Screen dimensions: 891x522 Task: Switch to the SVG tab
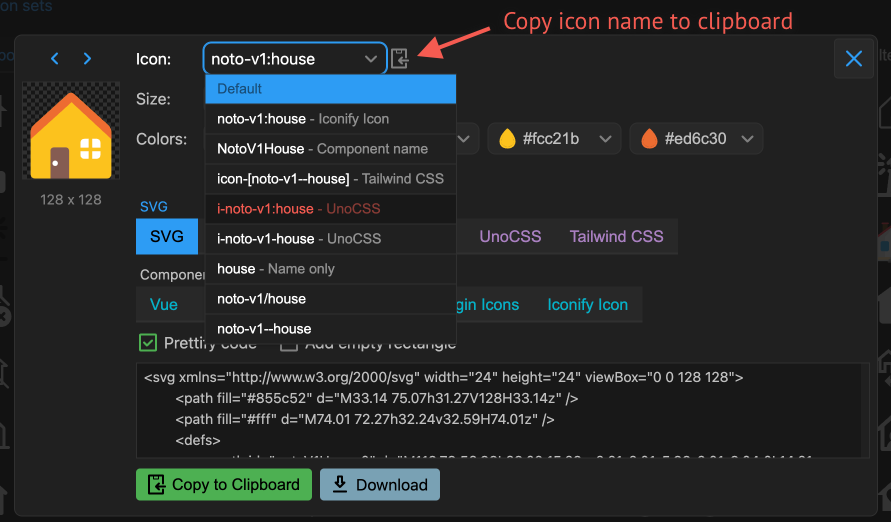167,237
